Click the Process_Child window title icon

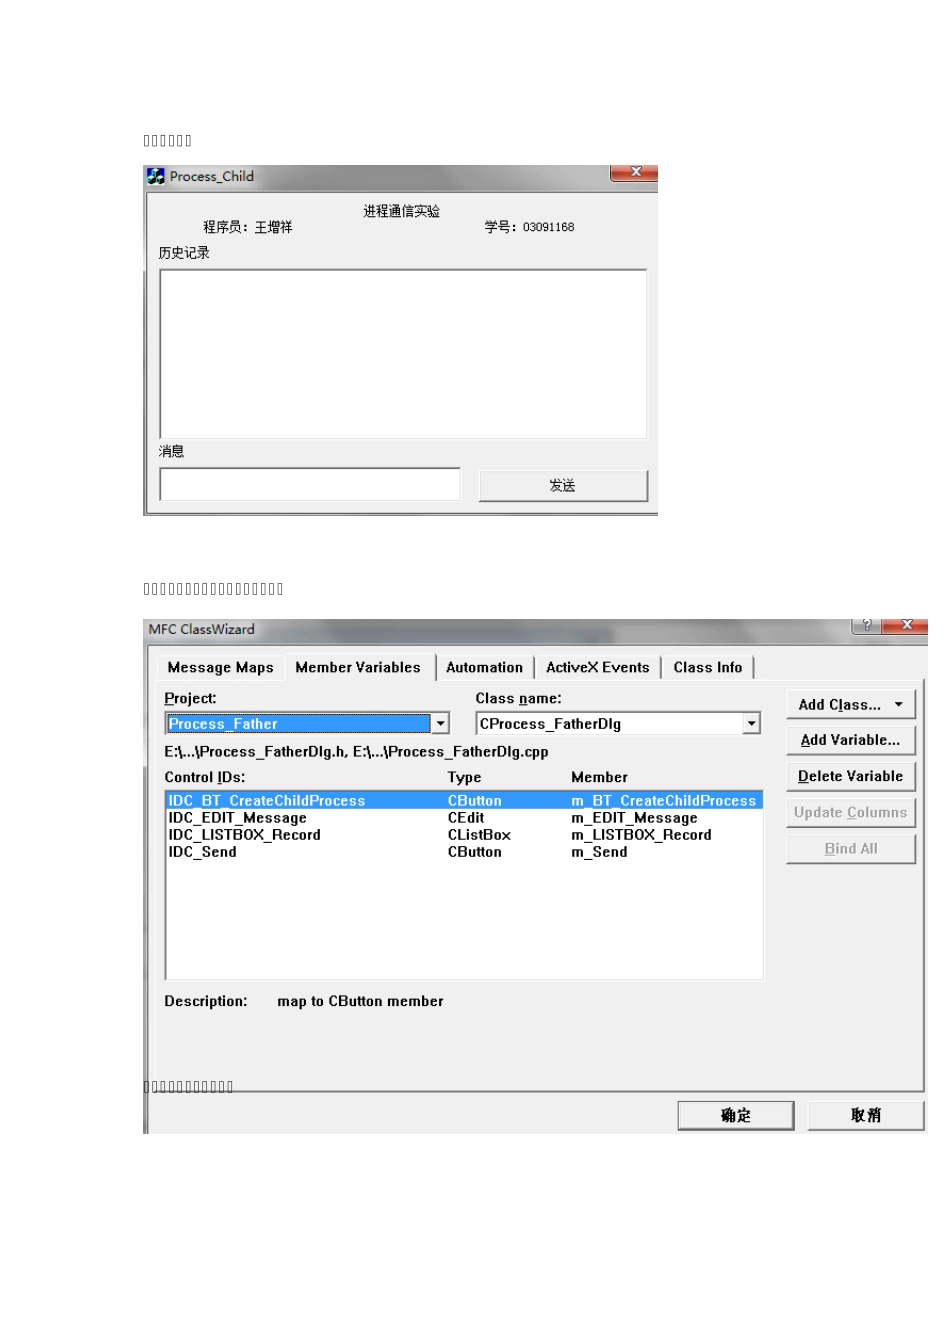(156, 176)
